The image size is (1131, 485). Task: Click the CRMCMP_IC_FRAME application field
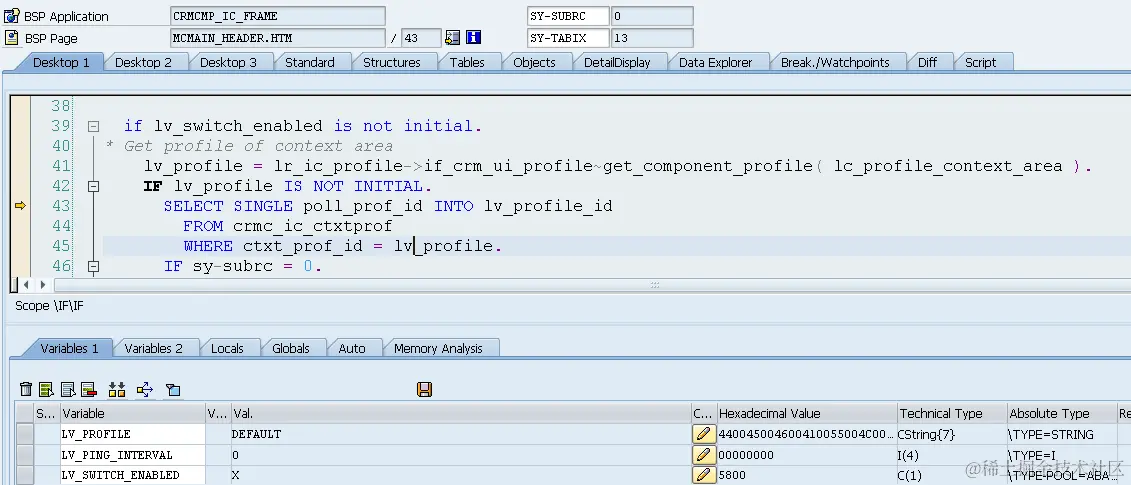click(278, 16)
